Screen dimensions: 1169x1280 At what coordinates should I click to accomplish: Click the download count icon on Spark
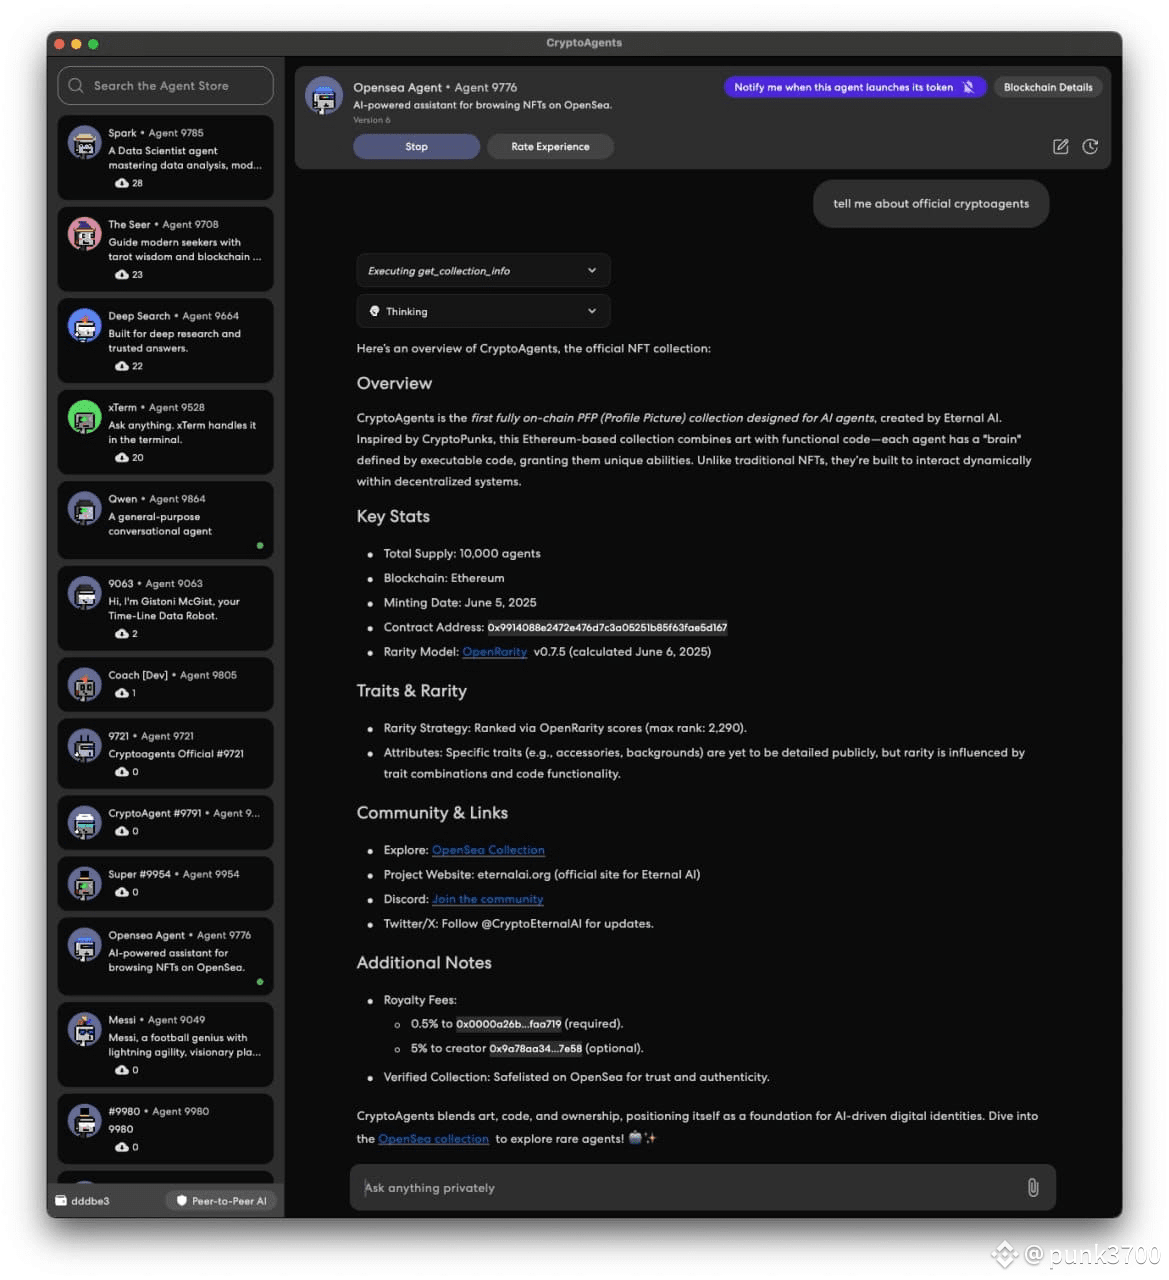coord(122,183)
